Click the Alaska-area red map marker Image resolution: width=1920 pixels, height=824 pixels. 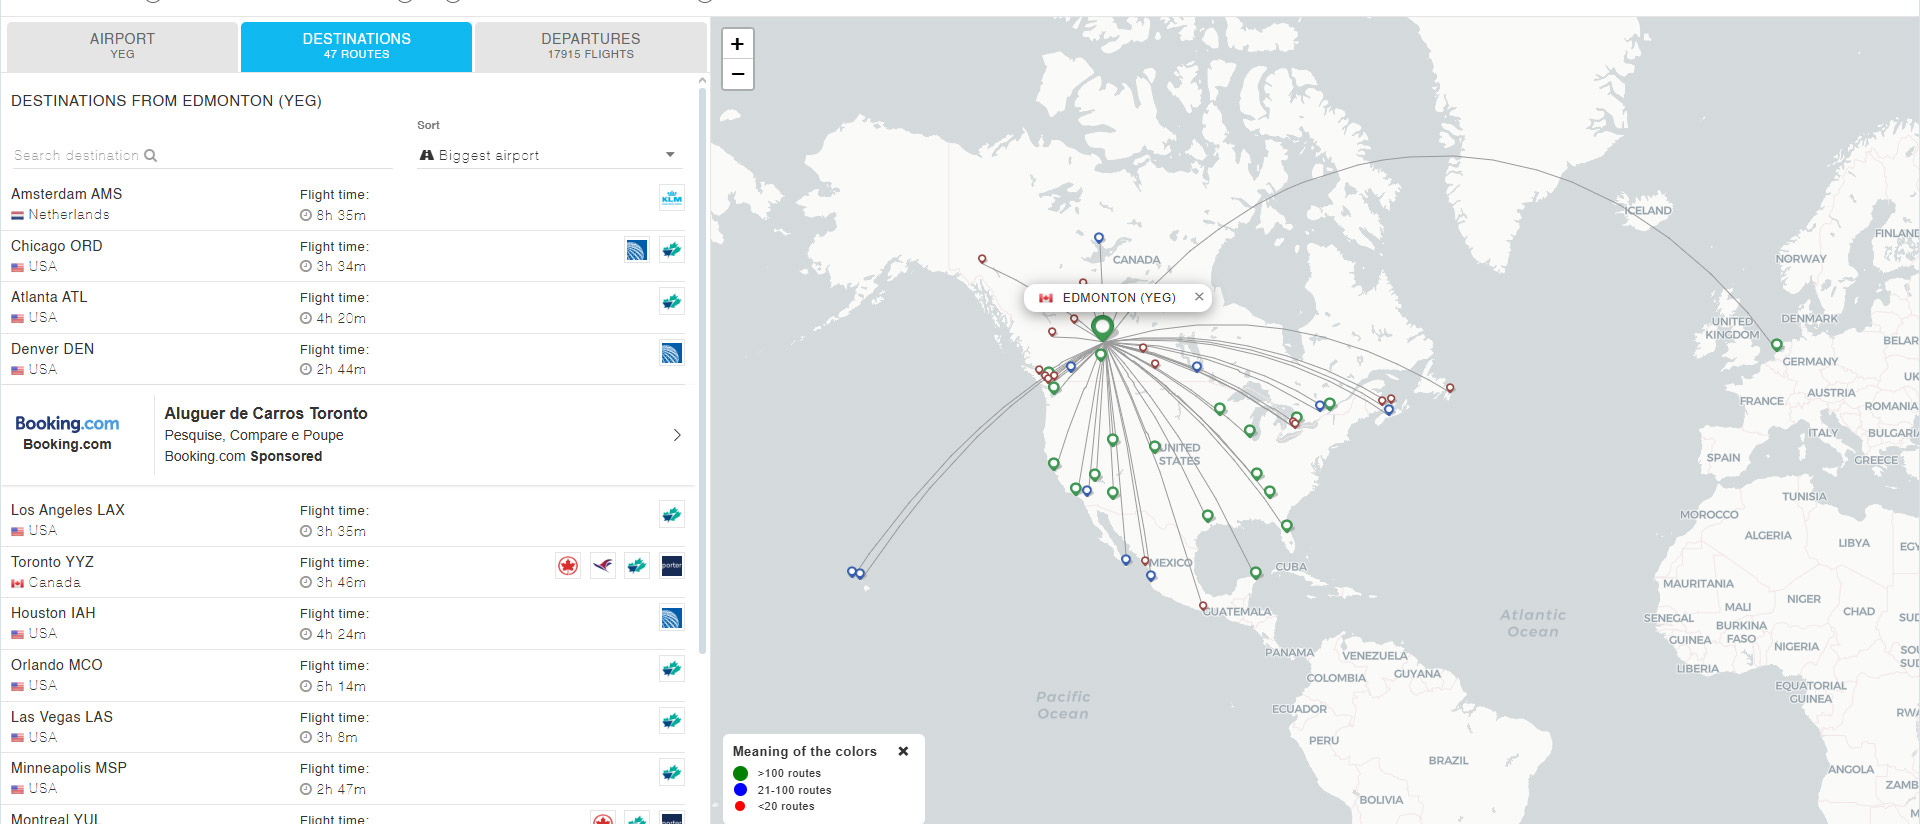coord(982,259)
